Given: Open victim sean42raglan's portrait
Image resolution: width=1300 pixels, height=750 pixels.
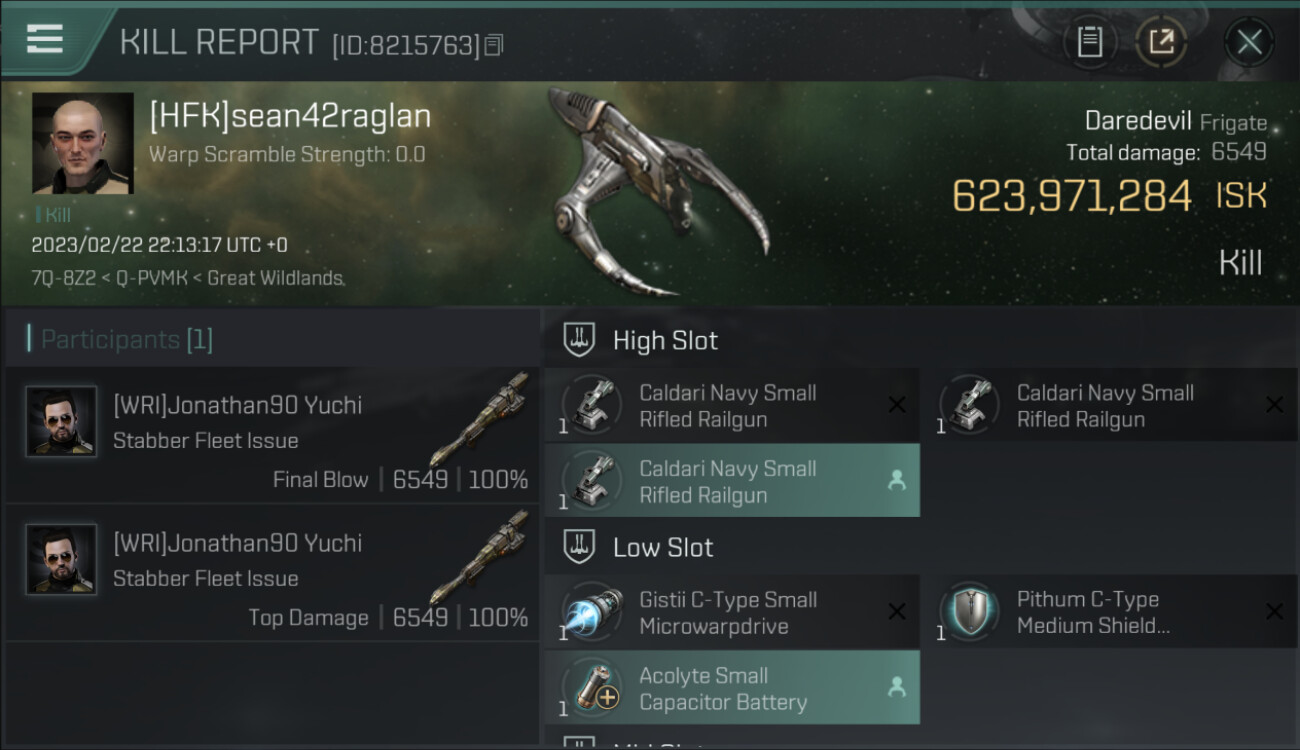Looking at the screenshot, I should point(83,143).
